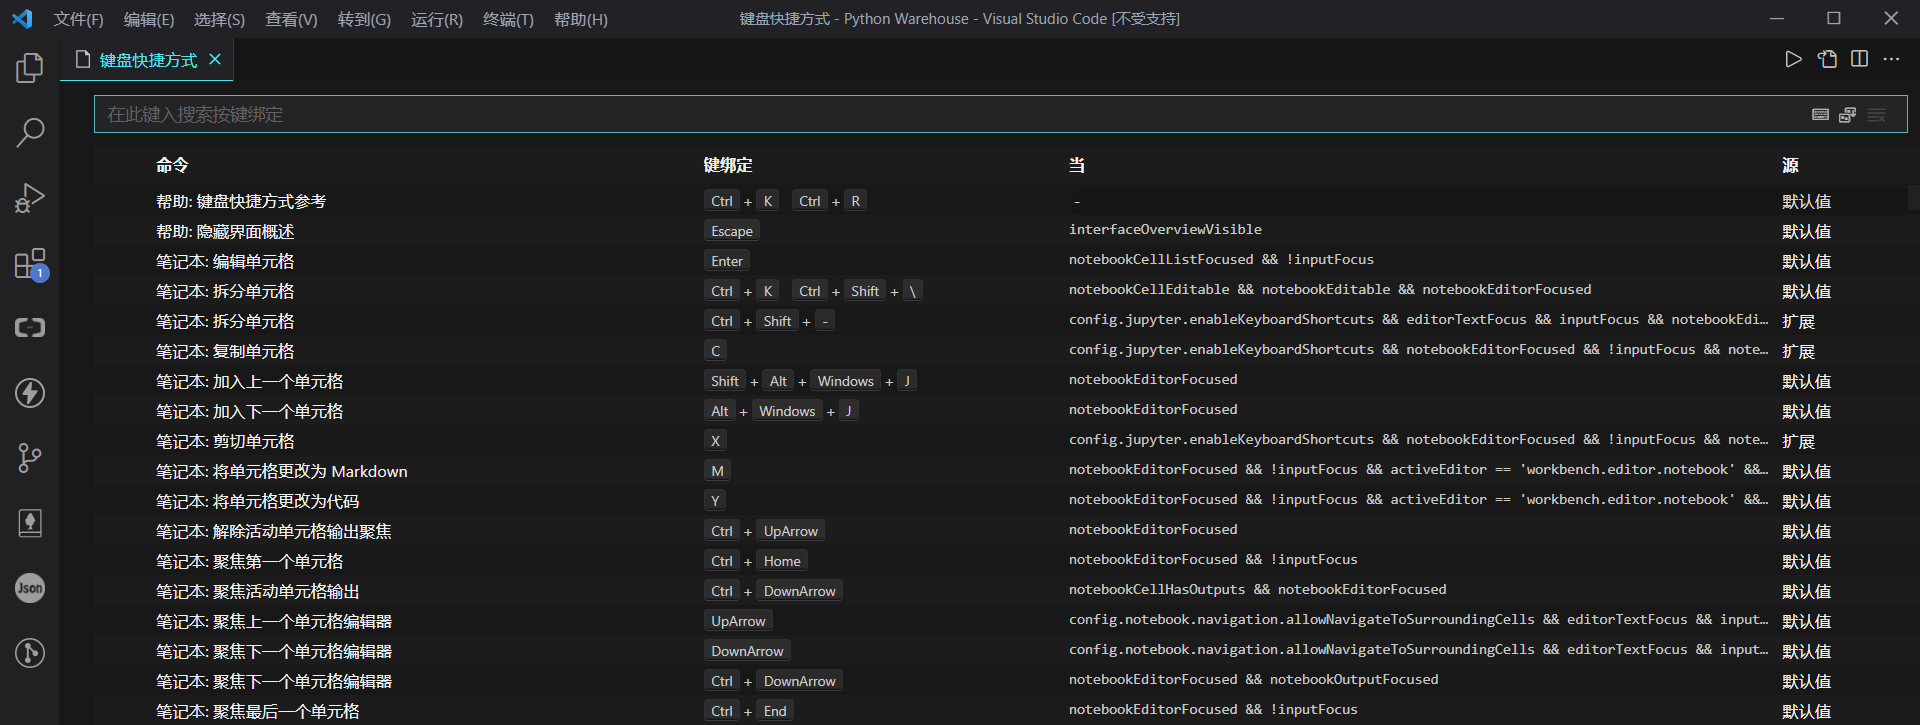This screenshot has width=1920, height=725.
Task: Open the Json extension icon
Action: (x=30, y=588)
